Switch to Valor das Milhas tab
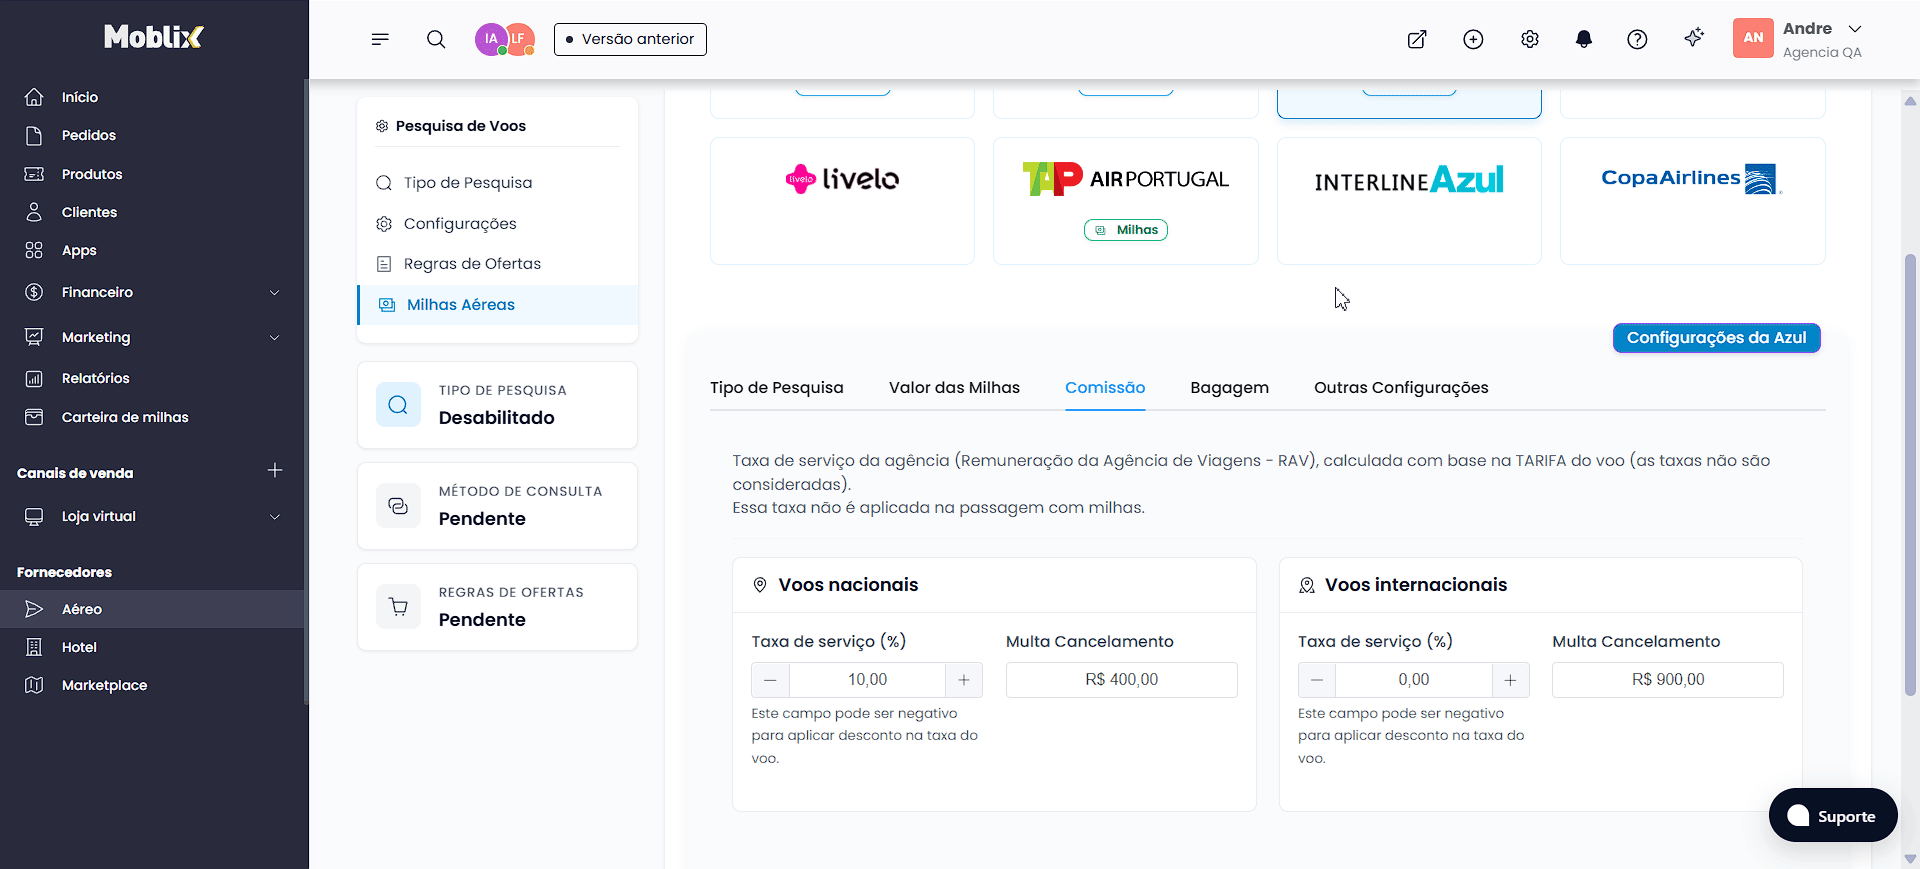The image size is (1920, 869). click(954, 388)
